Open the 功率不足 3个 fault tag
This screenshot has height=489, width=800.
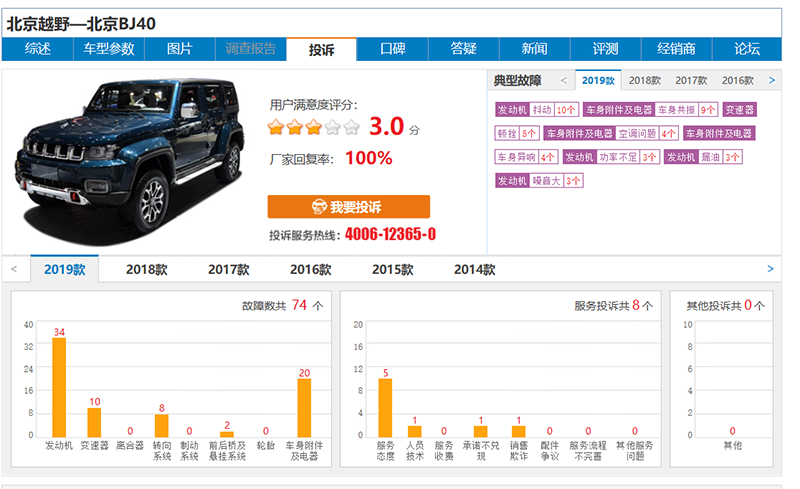[611, 157]
